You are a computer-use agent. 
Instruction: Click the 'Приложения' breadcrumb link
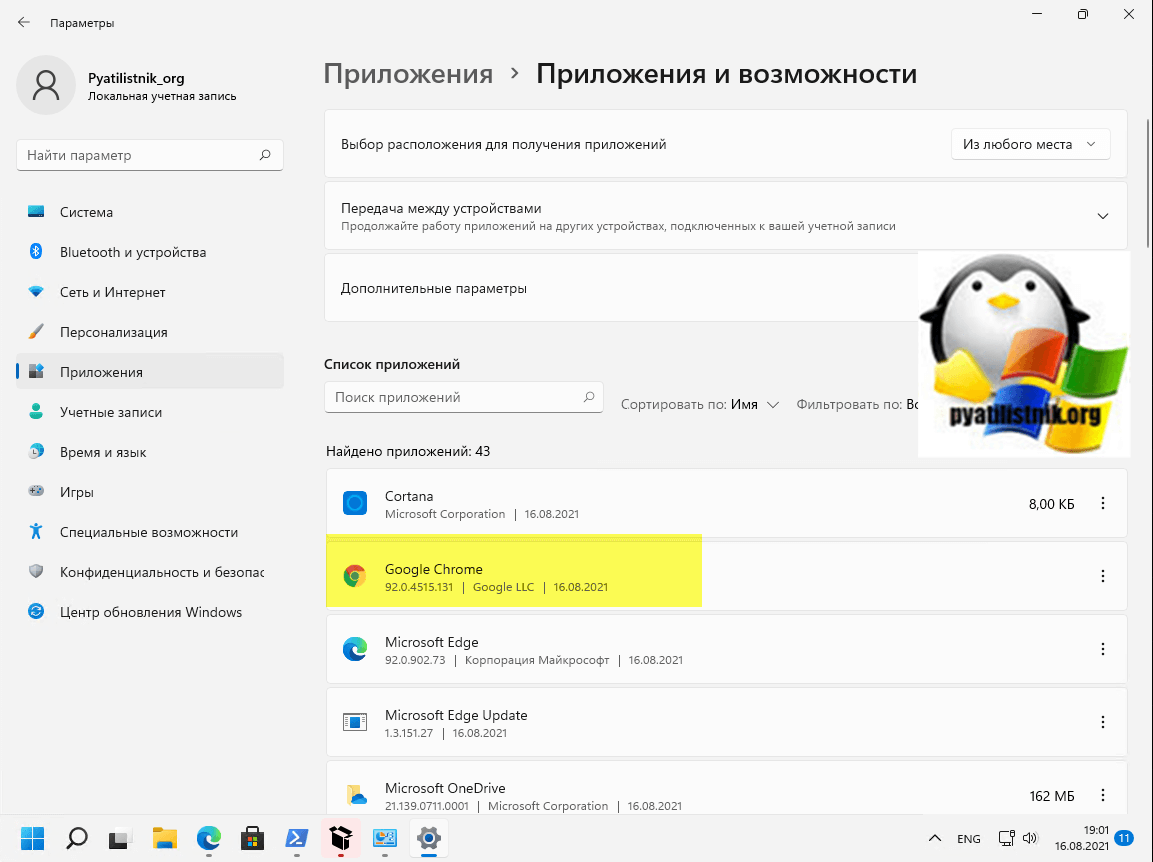408,74
